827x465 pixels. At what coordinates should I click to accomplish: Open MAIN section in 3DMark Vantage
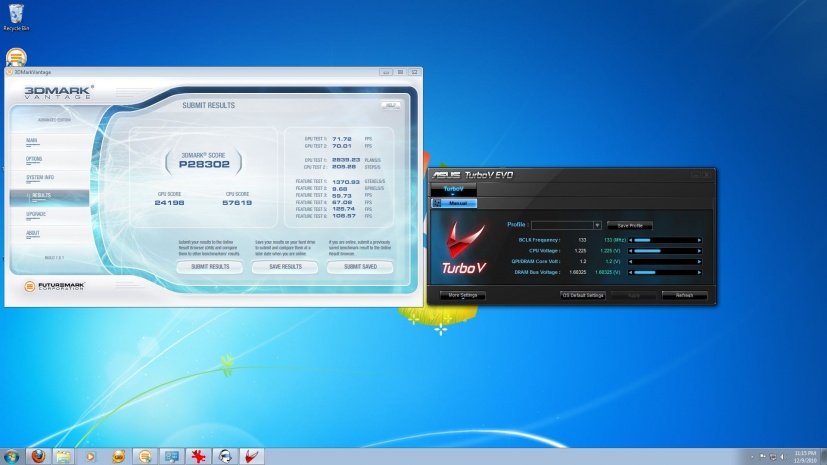click(x=32, y=141)
